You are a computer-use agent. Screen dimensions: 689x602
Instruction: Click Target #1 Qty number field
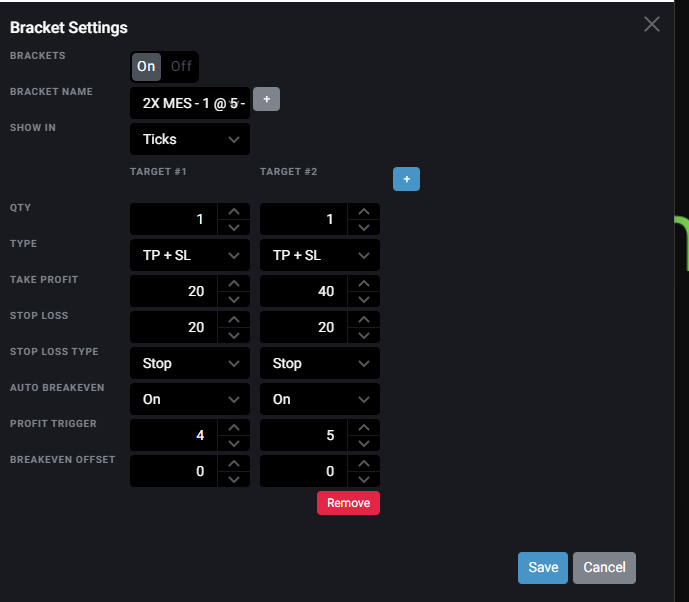[x=174, y=219]
